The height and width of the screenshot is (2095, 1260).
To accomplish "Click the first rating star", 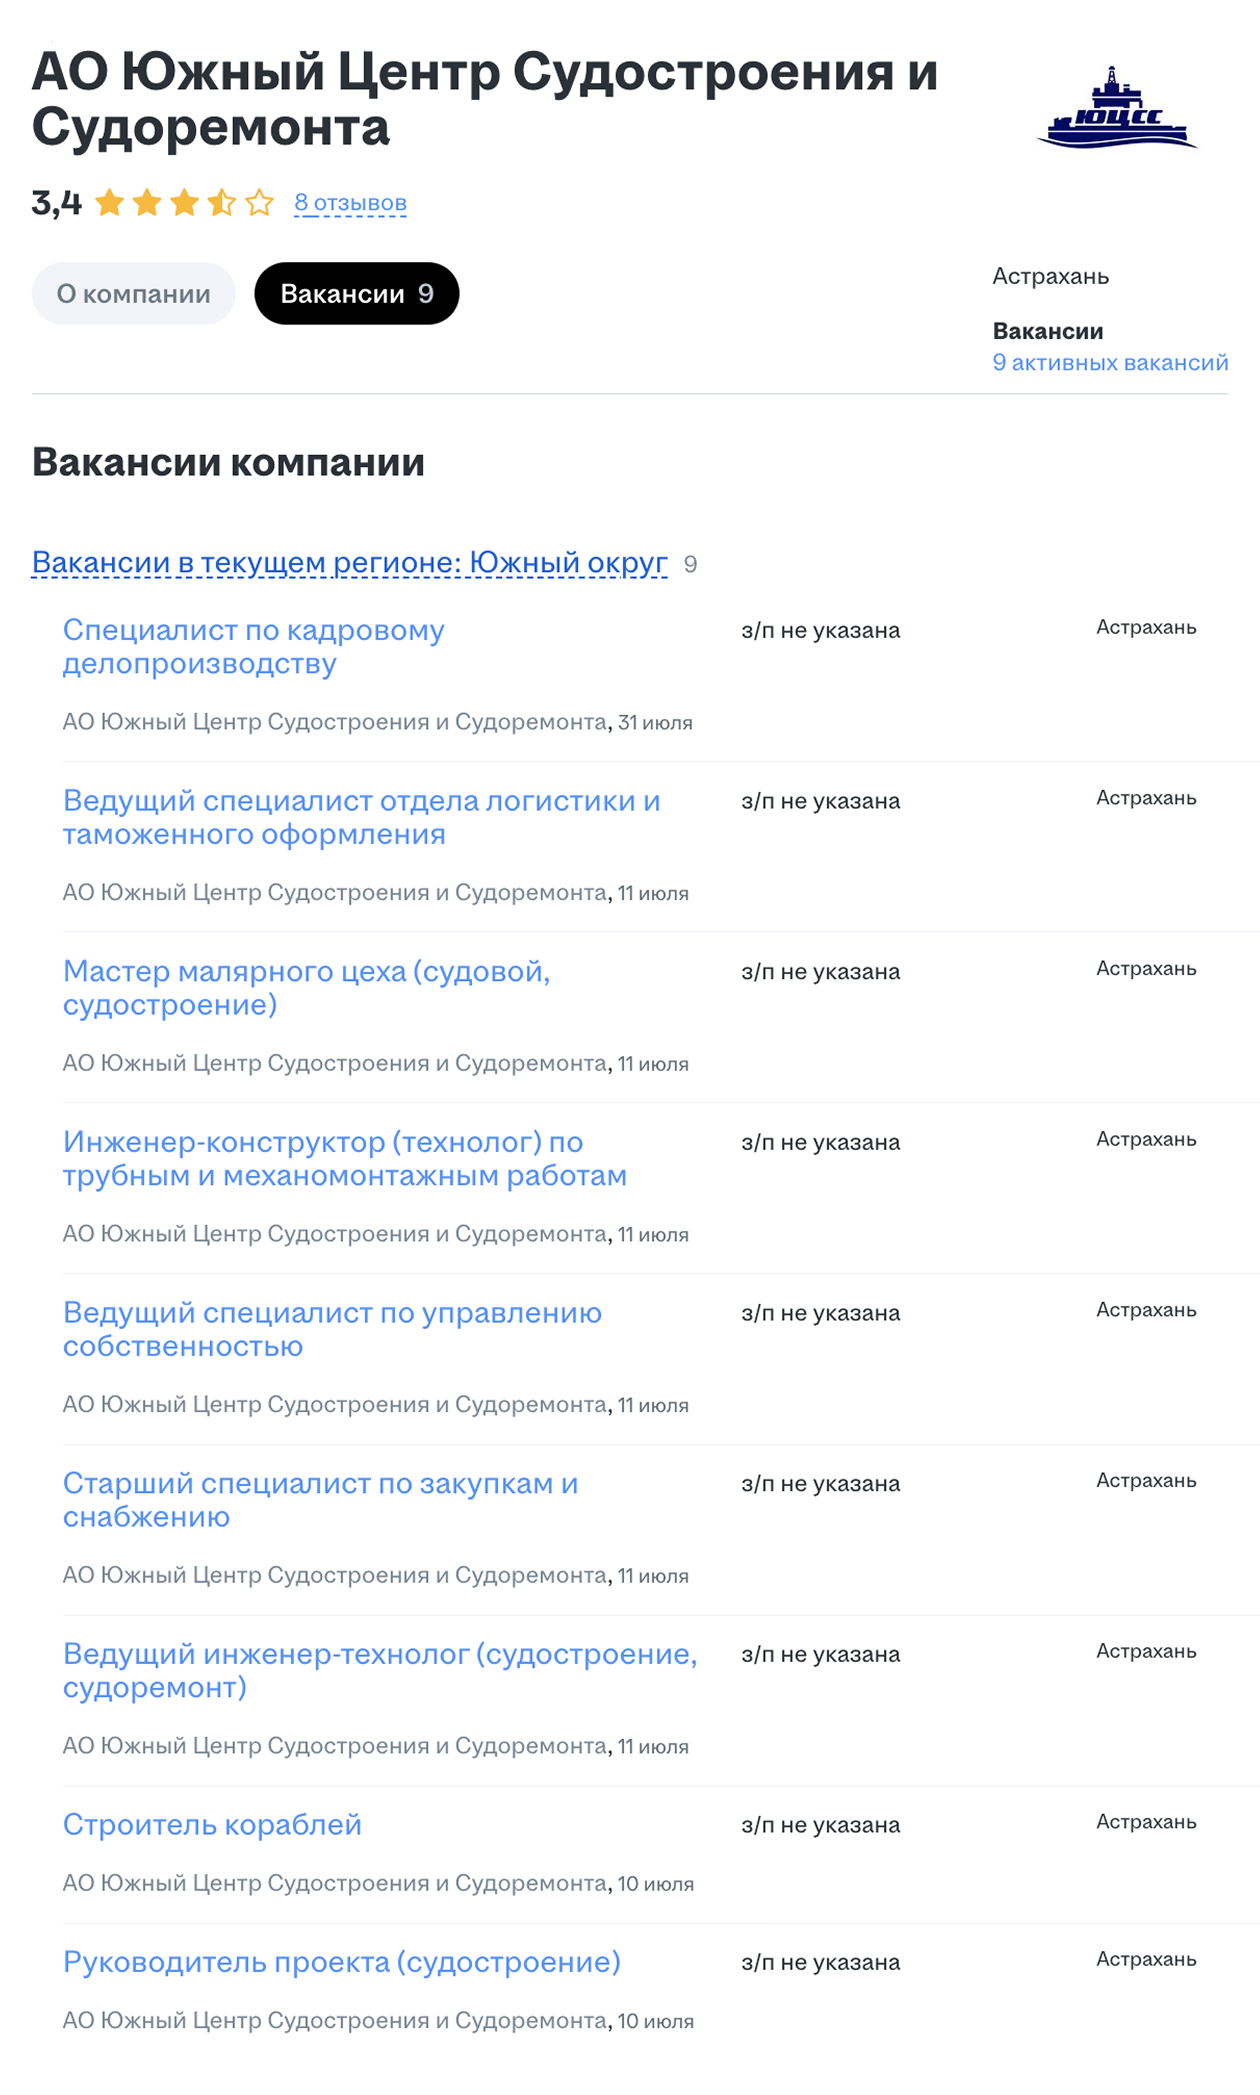I will (x=107, y=202).
